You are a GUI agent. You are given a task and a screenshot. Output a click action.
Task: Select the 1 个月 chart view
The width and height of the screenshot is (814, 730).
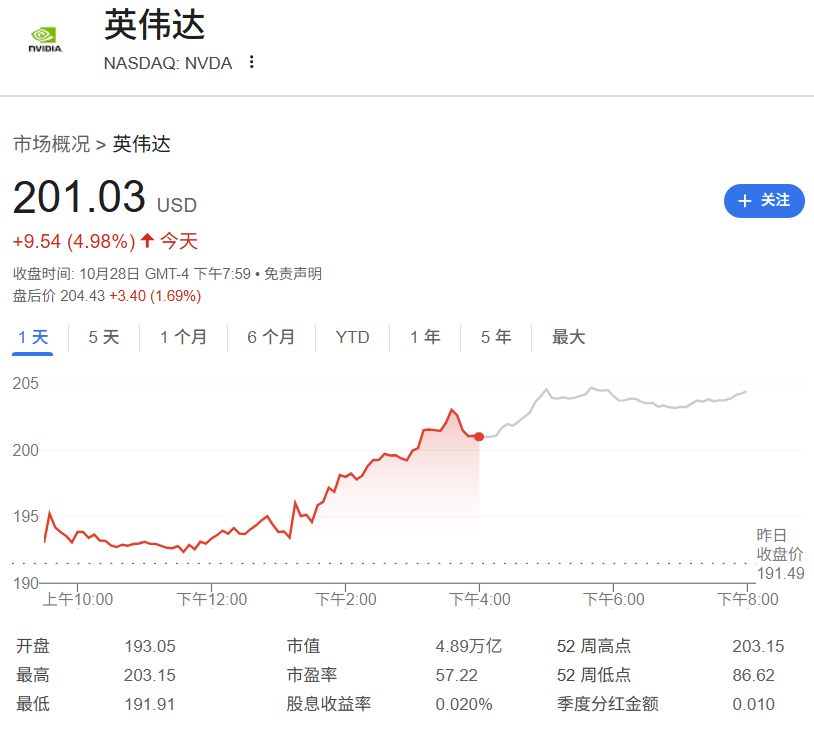coord(180,337)
